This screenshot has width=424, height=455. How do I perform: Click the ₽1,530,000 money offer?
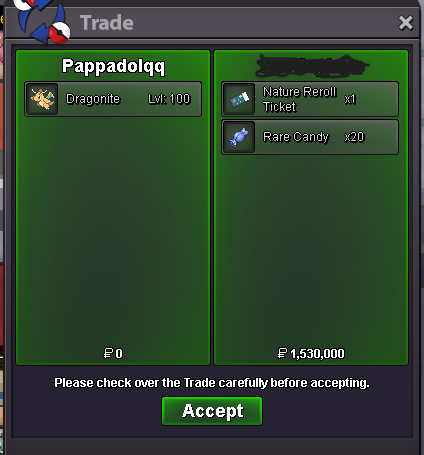311,353
